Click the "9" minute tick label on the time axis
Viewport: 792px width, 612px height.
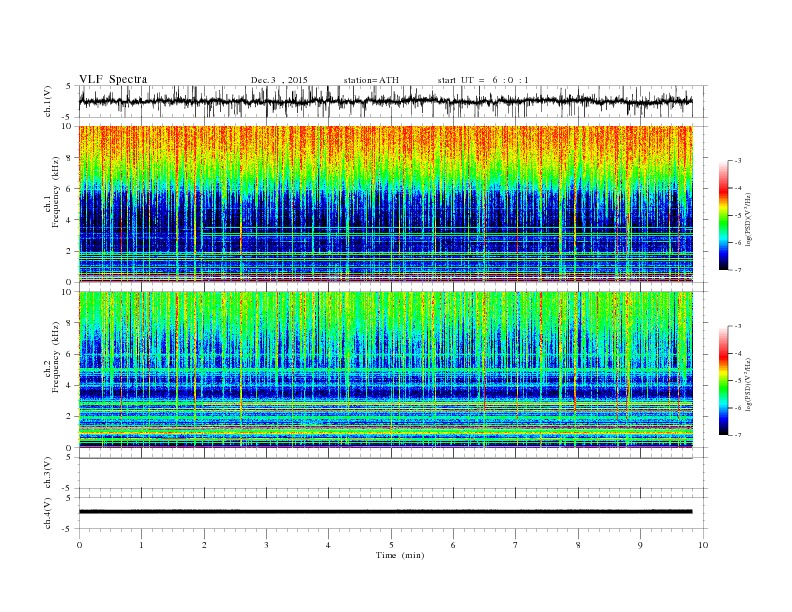640,545
